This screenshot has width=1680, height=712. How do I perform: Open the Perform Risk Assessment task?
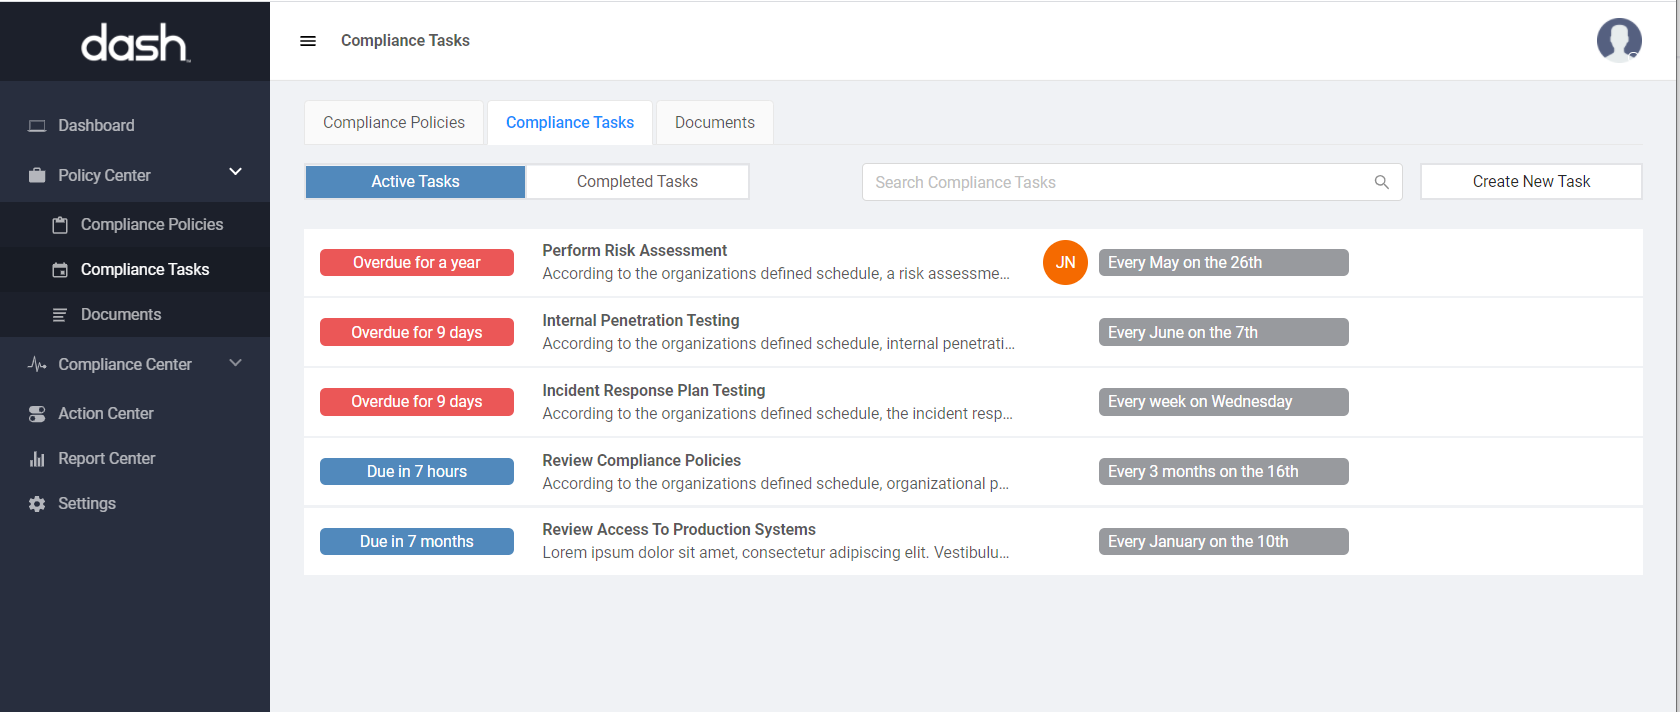tap(634, 251)
